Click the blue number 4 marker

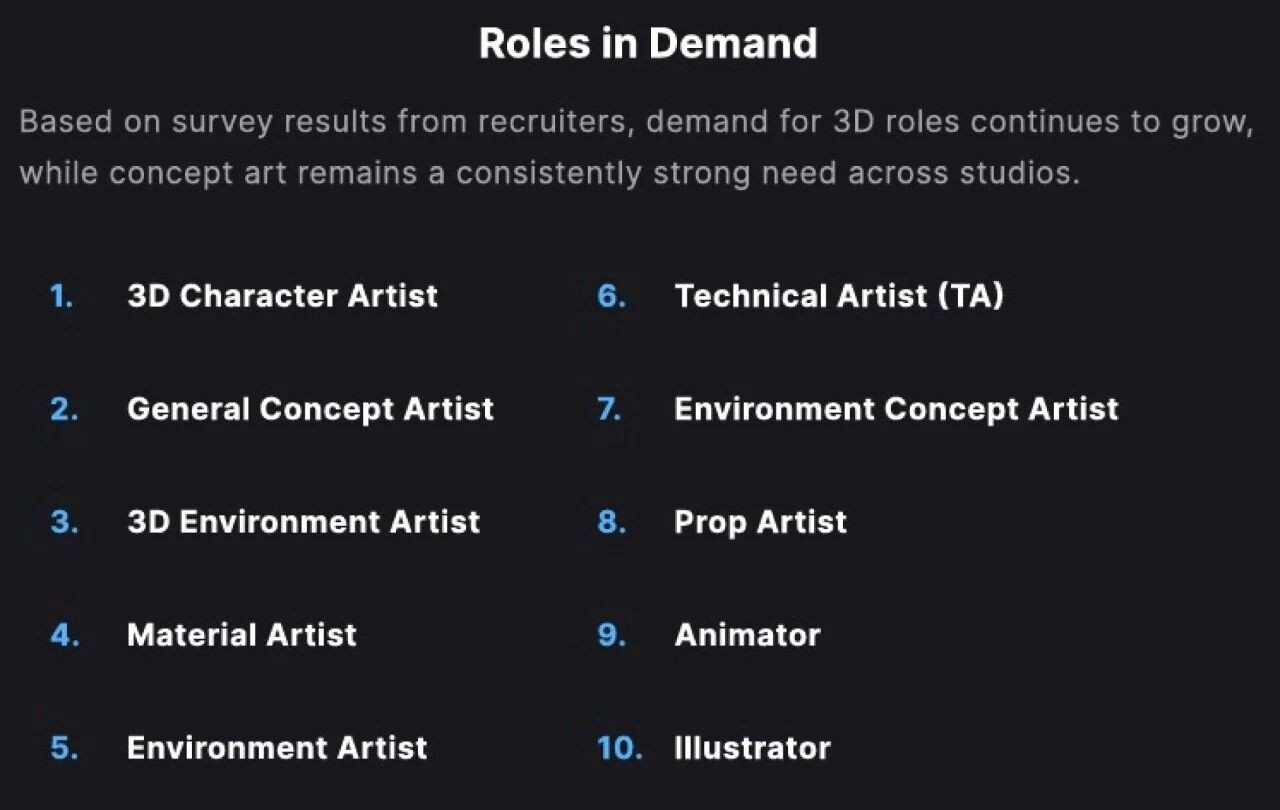[65, 635]
